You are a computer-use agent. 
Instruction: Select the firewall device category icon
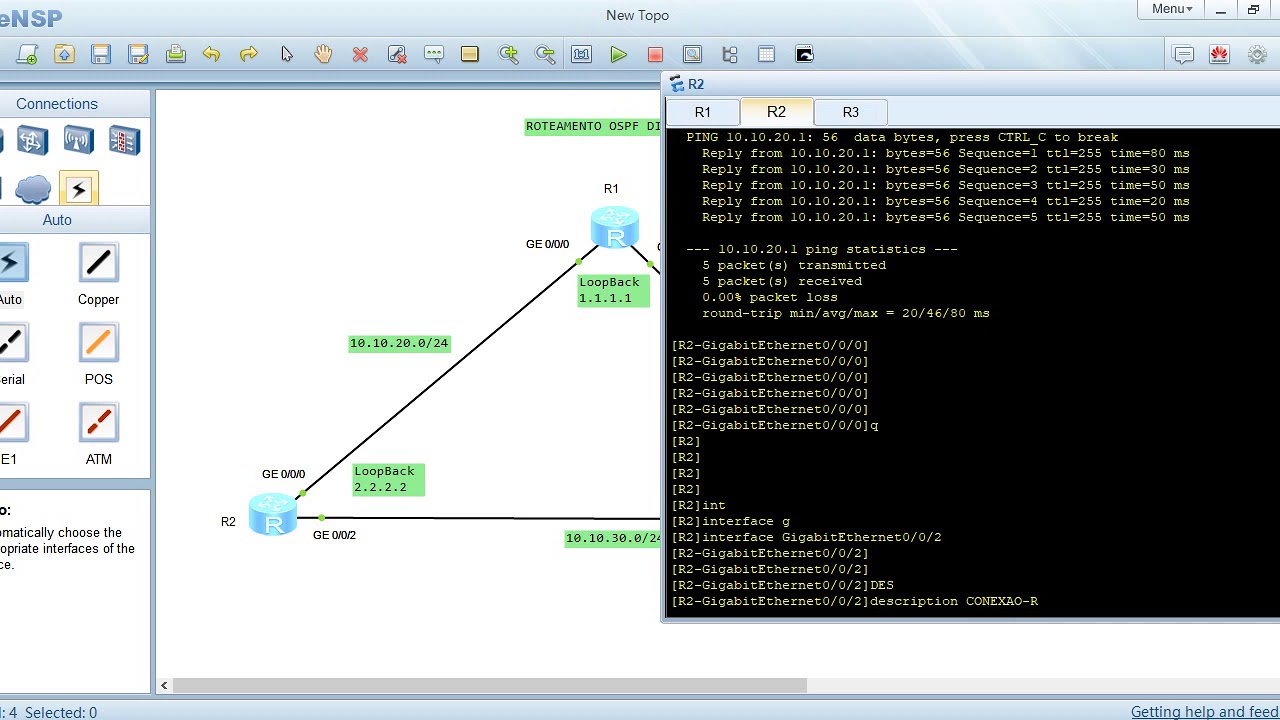click(x=124, y=141)
